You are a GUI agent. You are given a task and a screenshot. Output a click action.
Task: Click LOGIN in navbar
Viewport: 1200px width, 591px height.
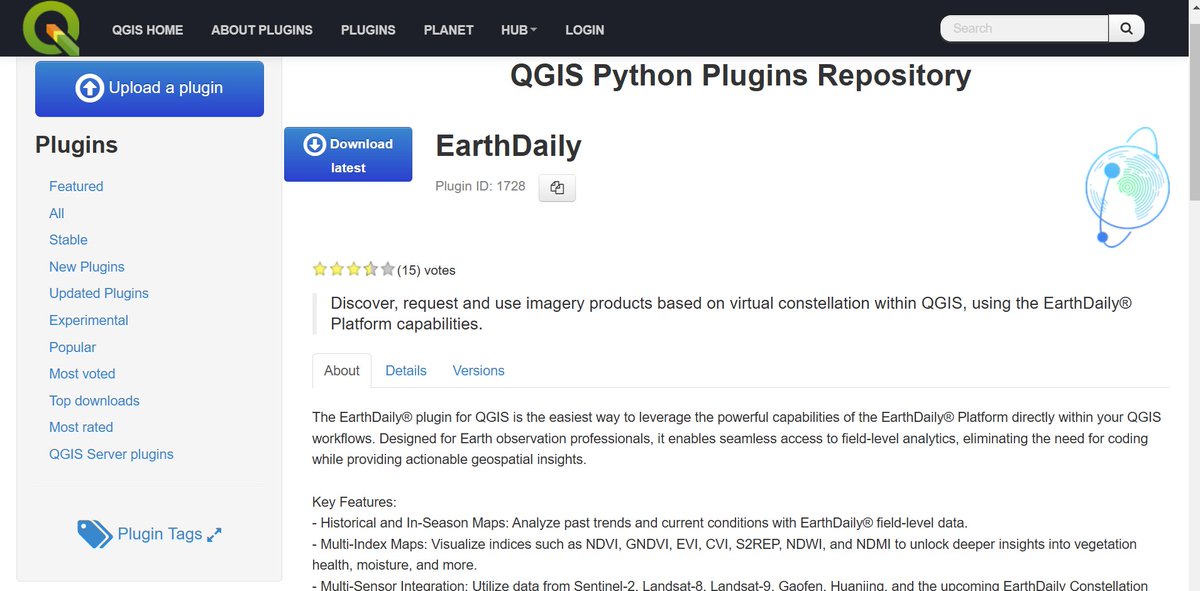[x=585, y=30]
